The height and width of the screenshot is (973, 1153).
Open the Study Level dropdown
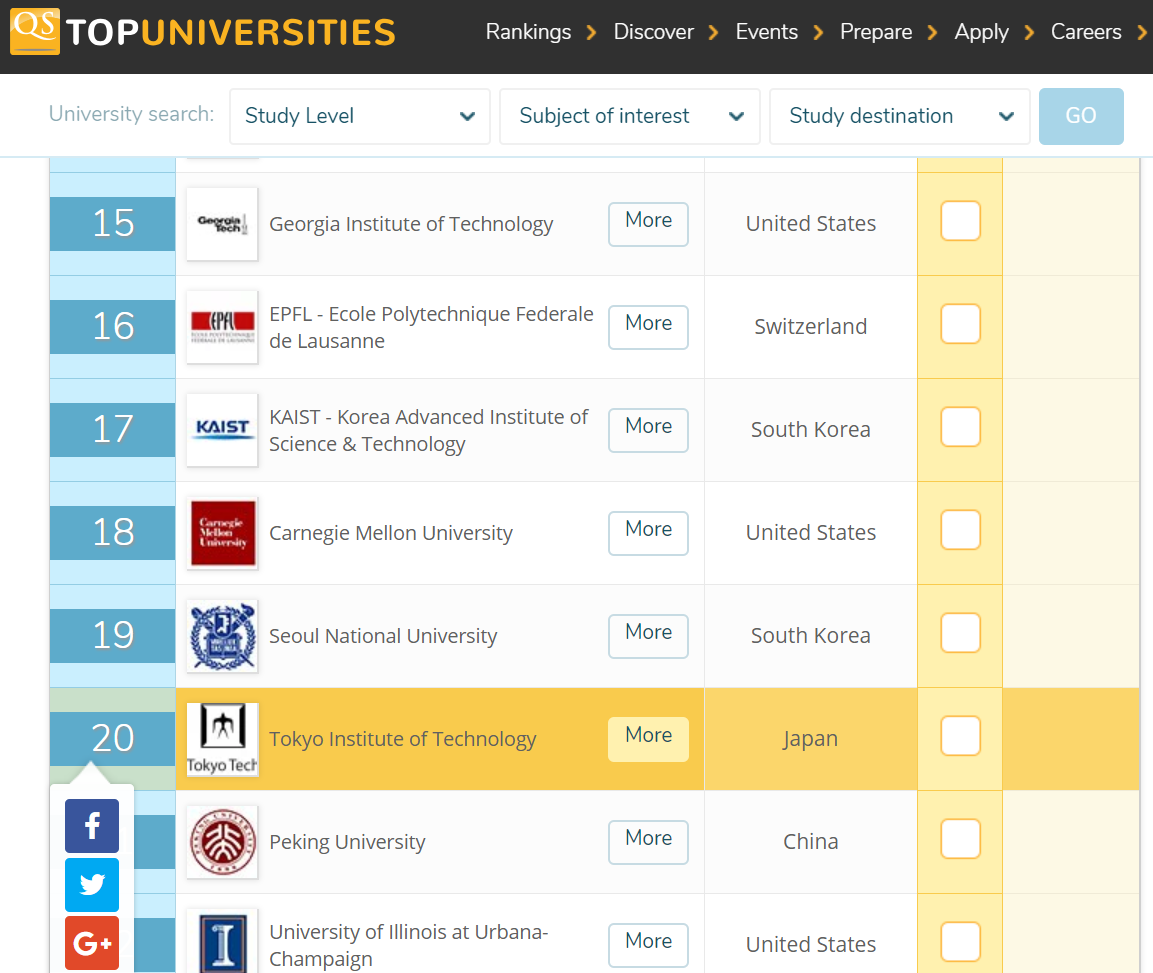(359, 116)
